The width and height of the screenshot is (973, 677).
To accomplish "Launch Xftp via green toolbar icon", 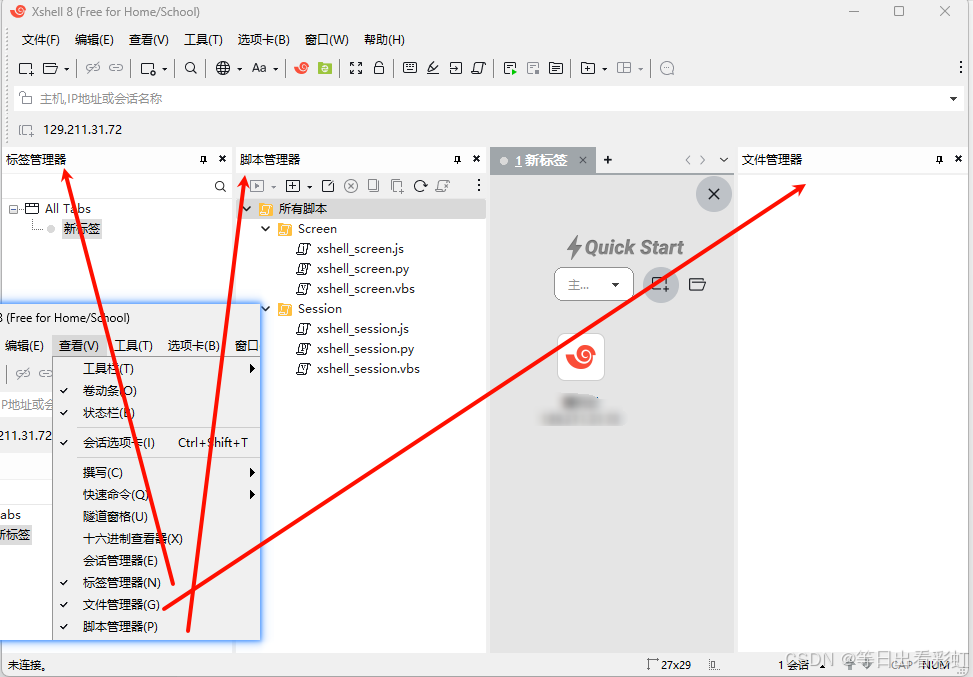I will point(325,68).
